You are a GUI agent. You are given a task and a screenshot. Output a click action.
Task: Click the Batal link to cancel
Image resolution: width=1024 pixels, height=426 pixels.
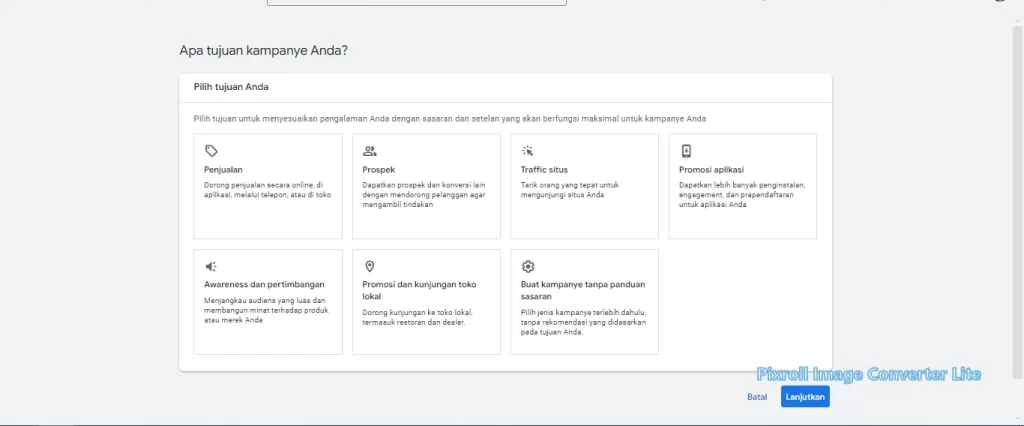757,397
